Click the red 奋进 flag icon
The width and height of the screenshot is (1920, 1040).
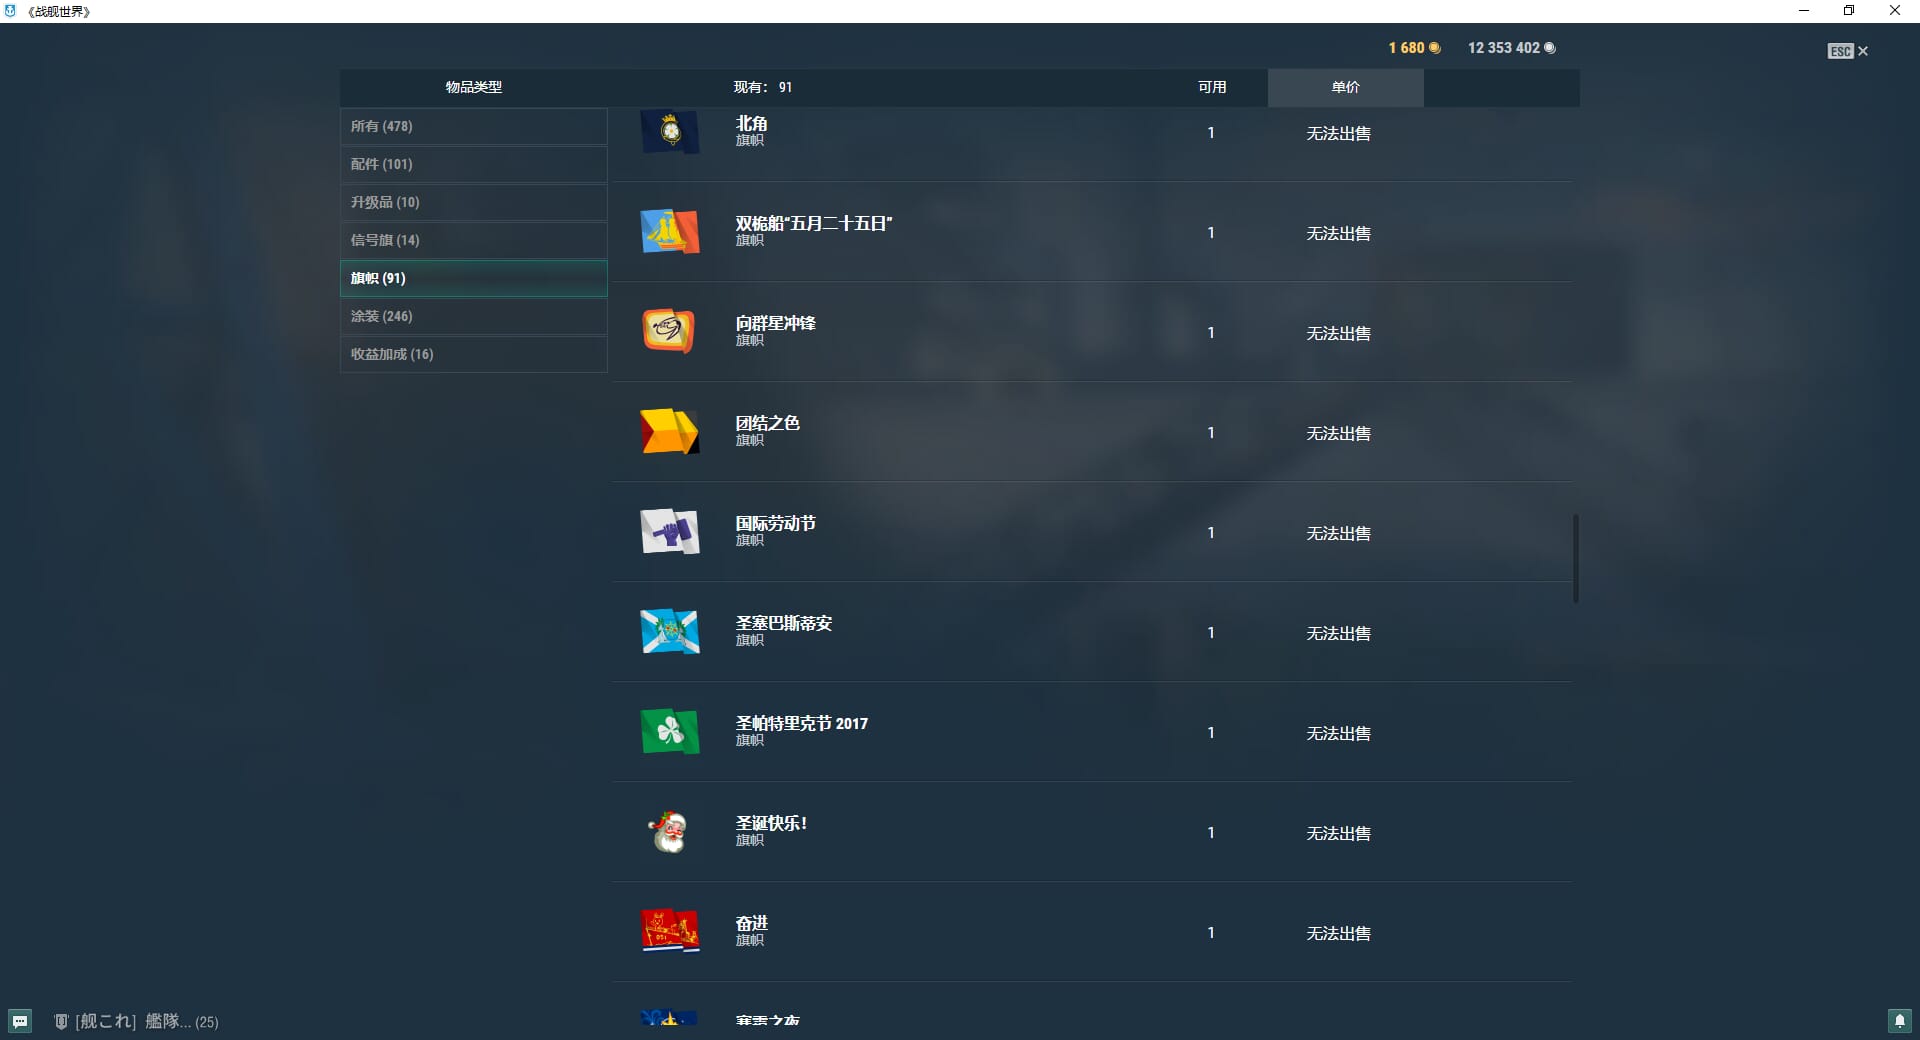670,932
